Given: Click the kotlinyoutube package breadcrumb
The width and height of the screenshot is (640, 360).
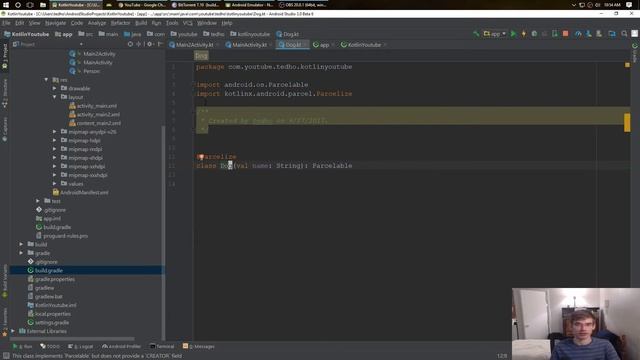Looking at the screenshot, I should (250, 34).
